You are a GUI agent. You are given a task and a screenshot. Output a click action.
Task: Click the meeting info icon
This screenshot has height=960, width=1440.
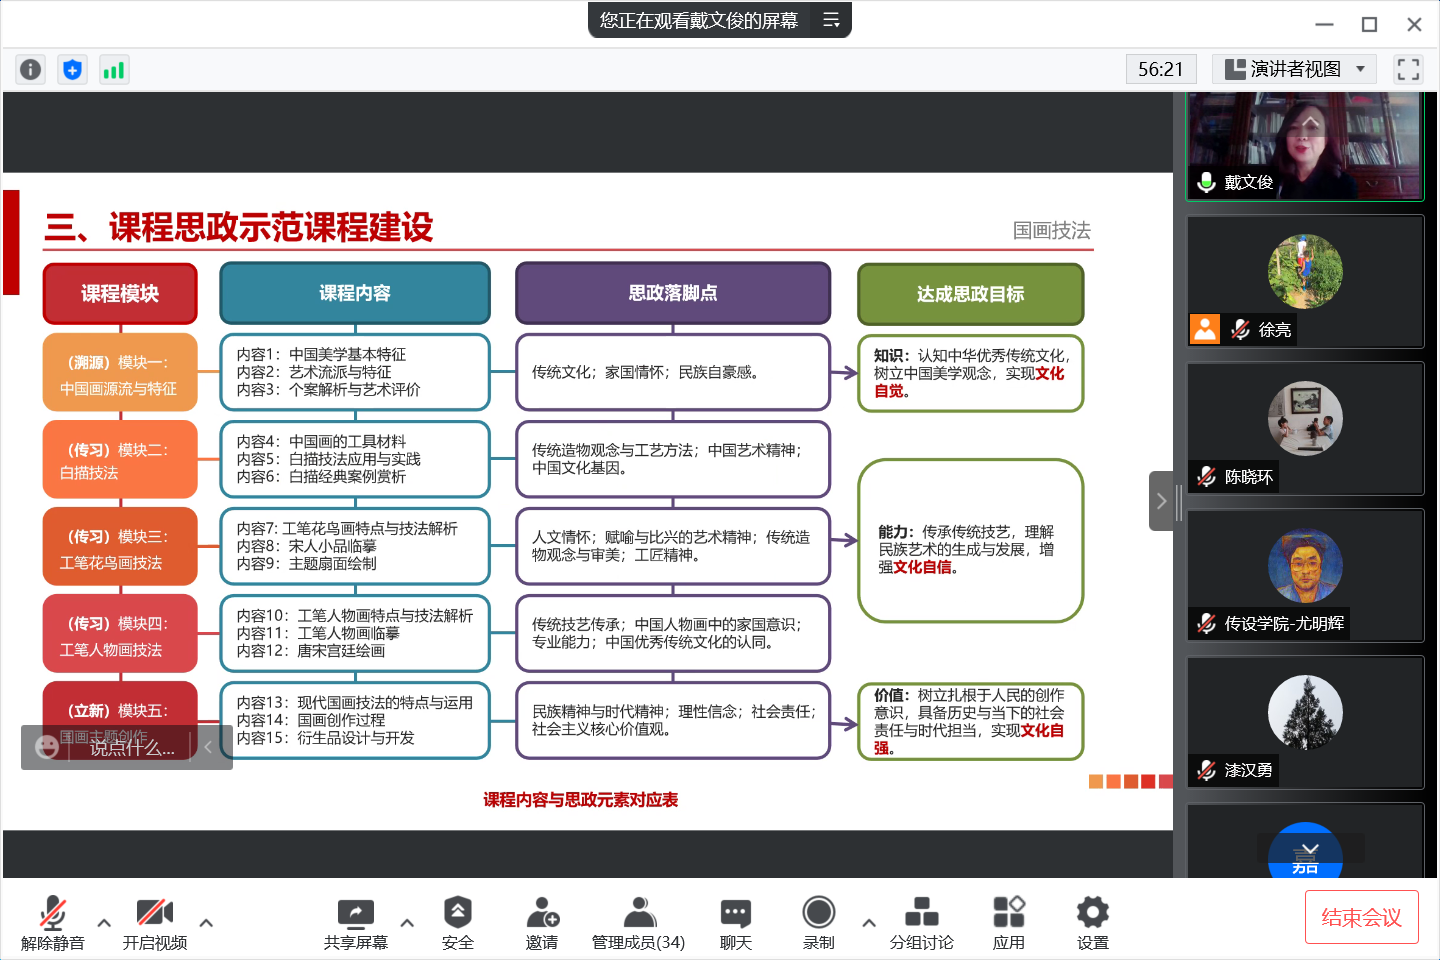coord(31,69)
